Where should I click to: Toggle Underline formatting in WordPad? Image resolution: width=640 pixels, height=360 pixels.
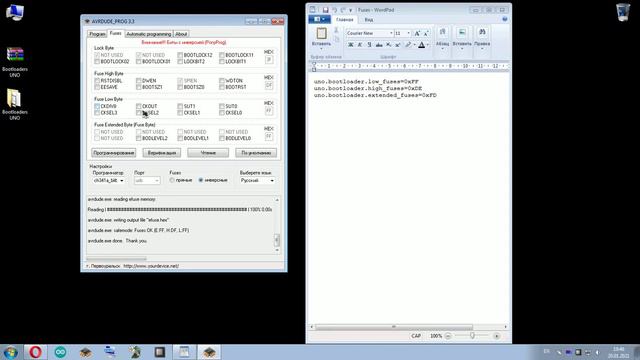[x=369, y=45]
